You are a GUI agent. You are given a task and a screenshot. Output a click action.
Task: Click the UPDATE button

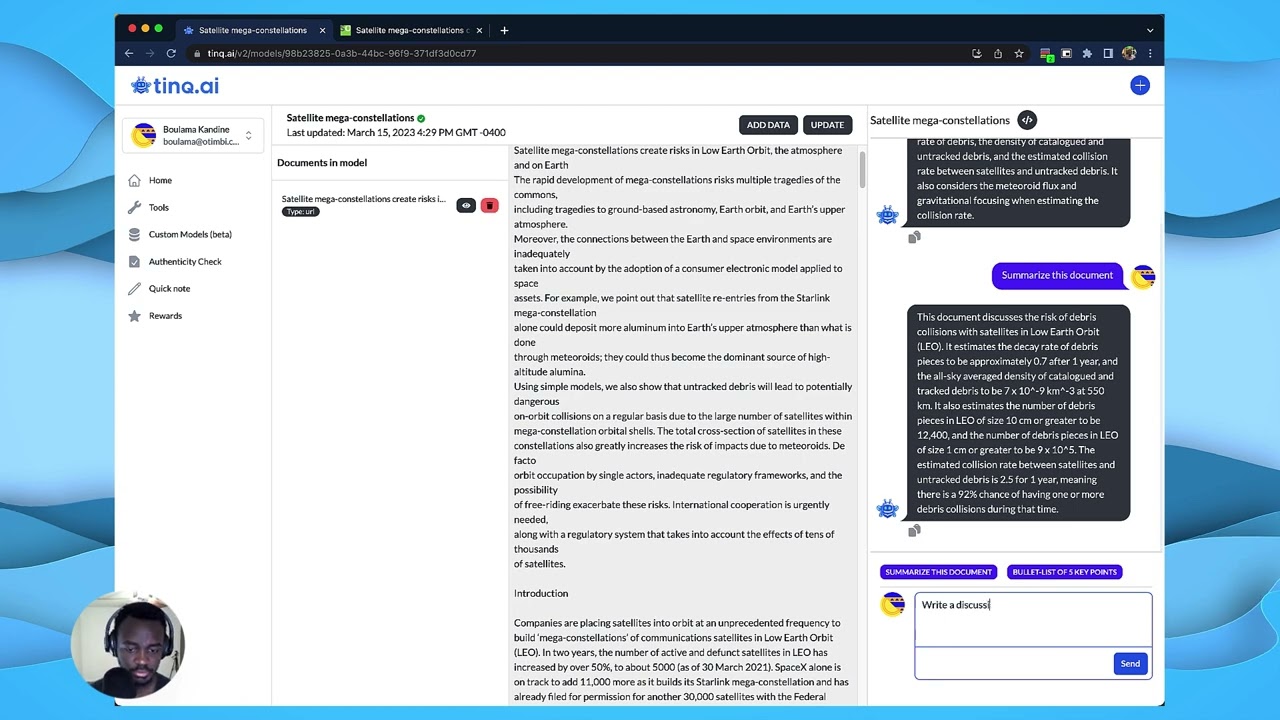[x=827, y=125]
